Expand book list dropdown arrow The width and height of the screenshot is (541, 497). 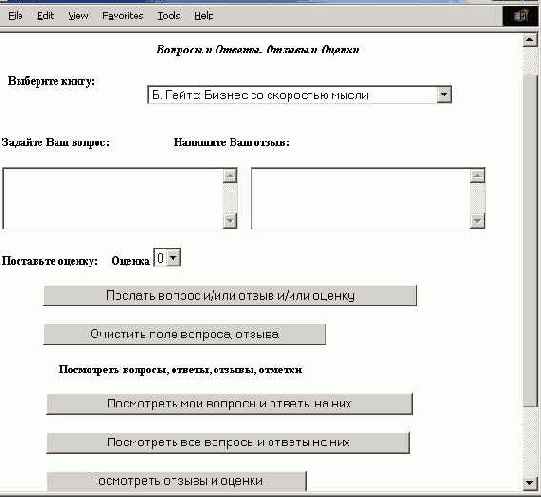[444, 95]
